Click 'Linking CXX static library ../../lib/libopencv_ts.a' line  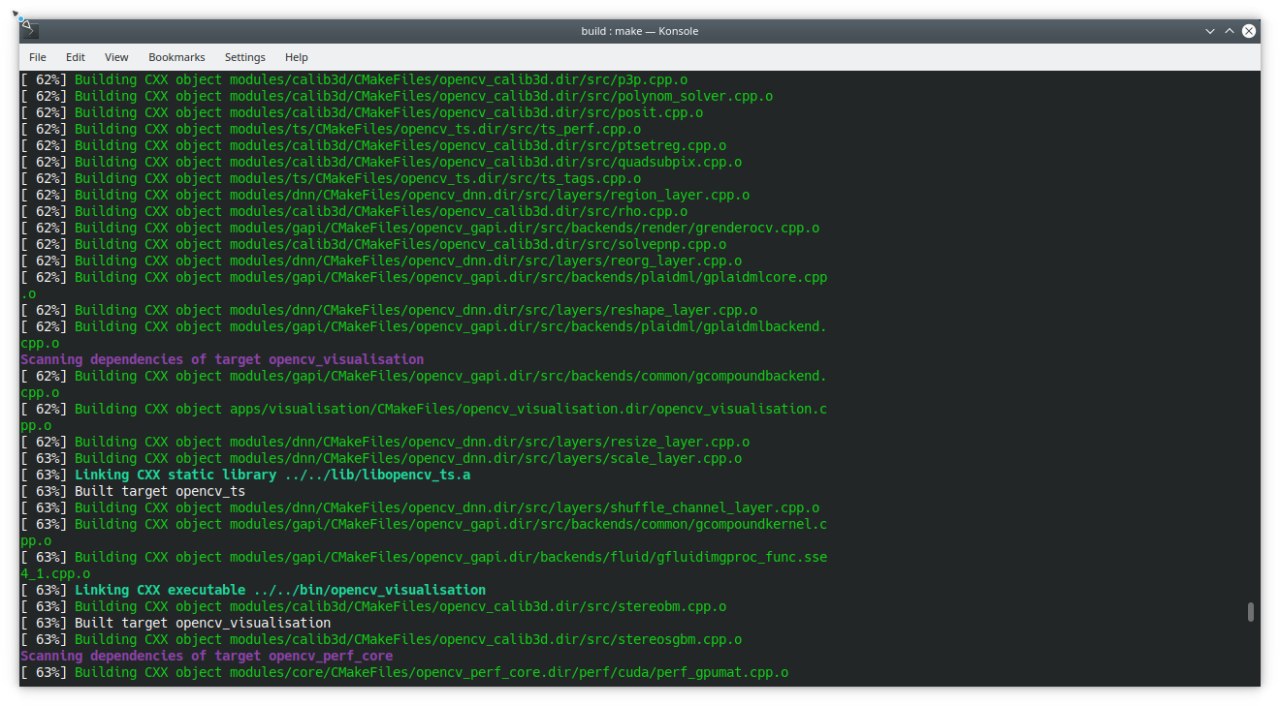pyautogui.click(x=245, y=475)
